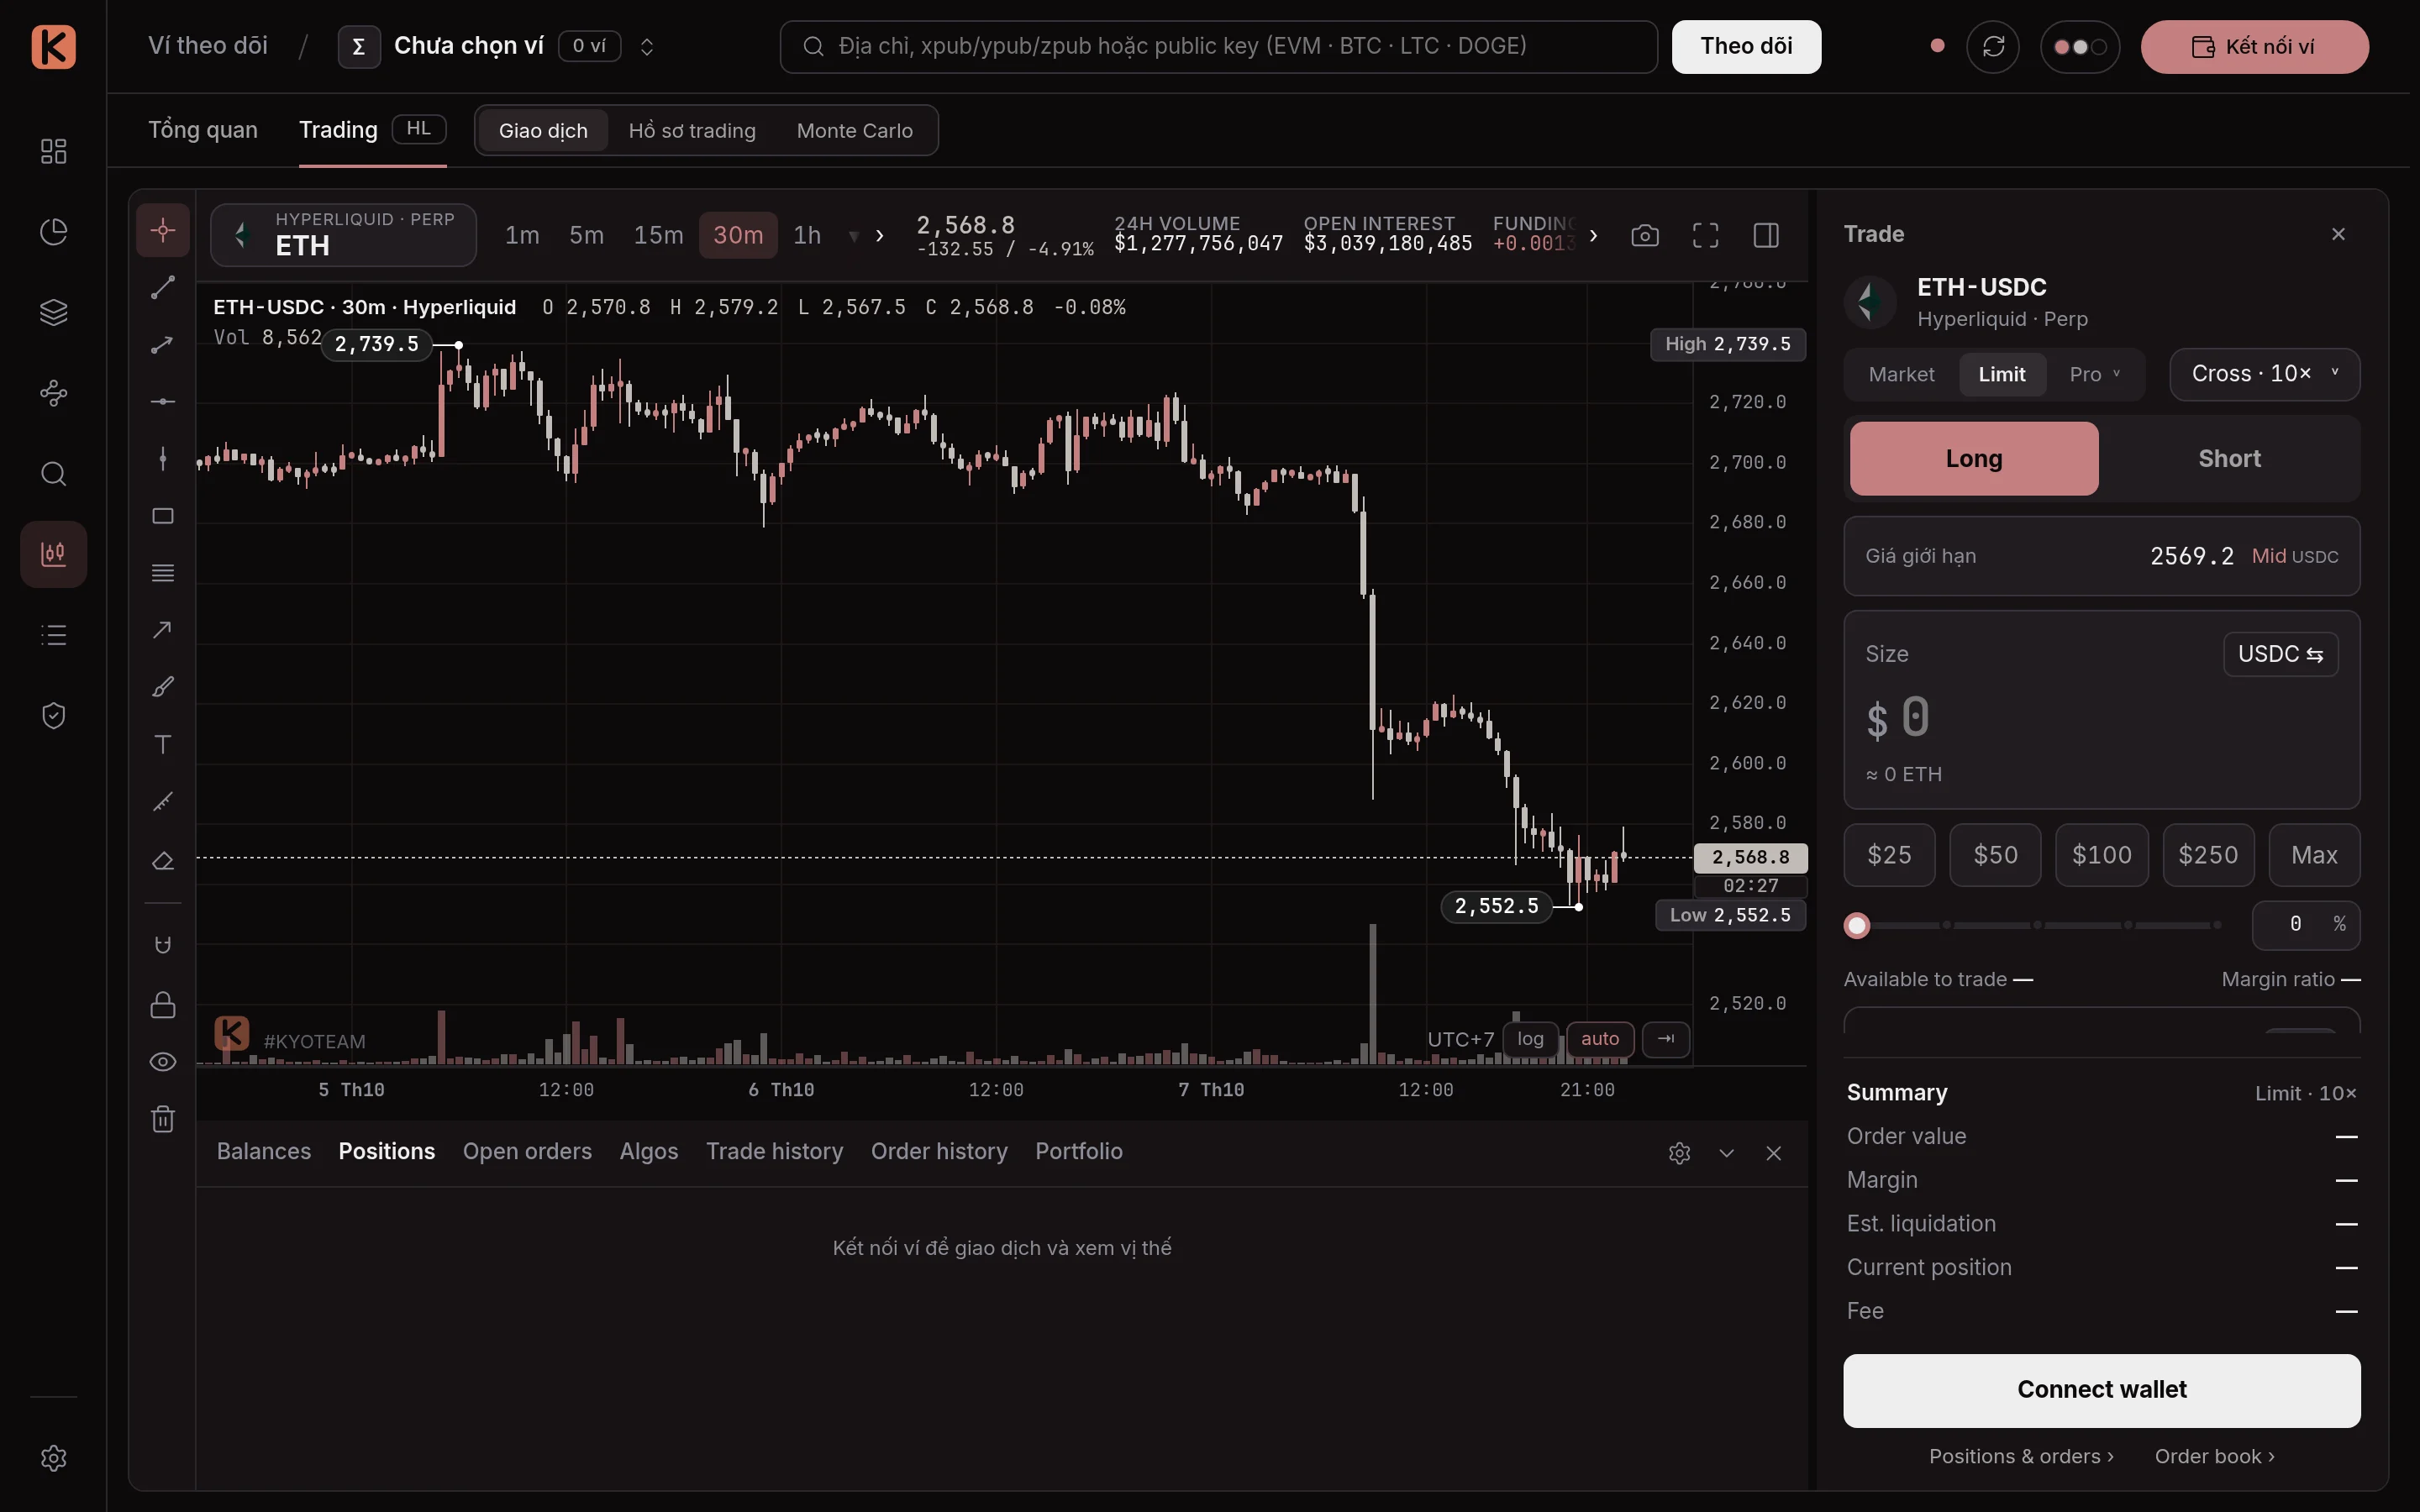The height and width of the screenshot is (1512, 2420).
Task: Switch to Monte Carlo tab
Action: [x=855, y=131]
